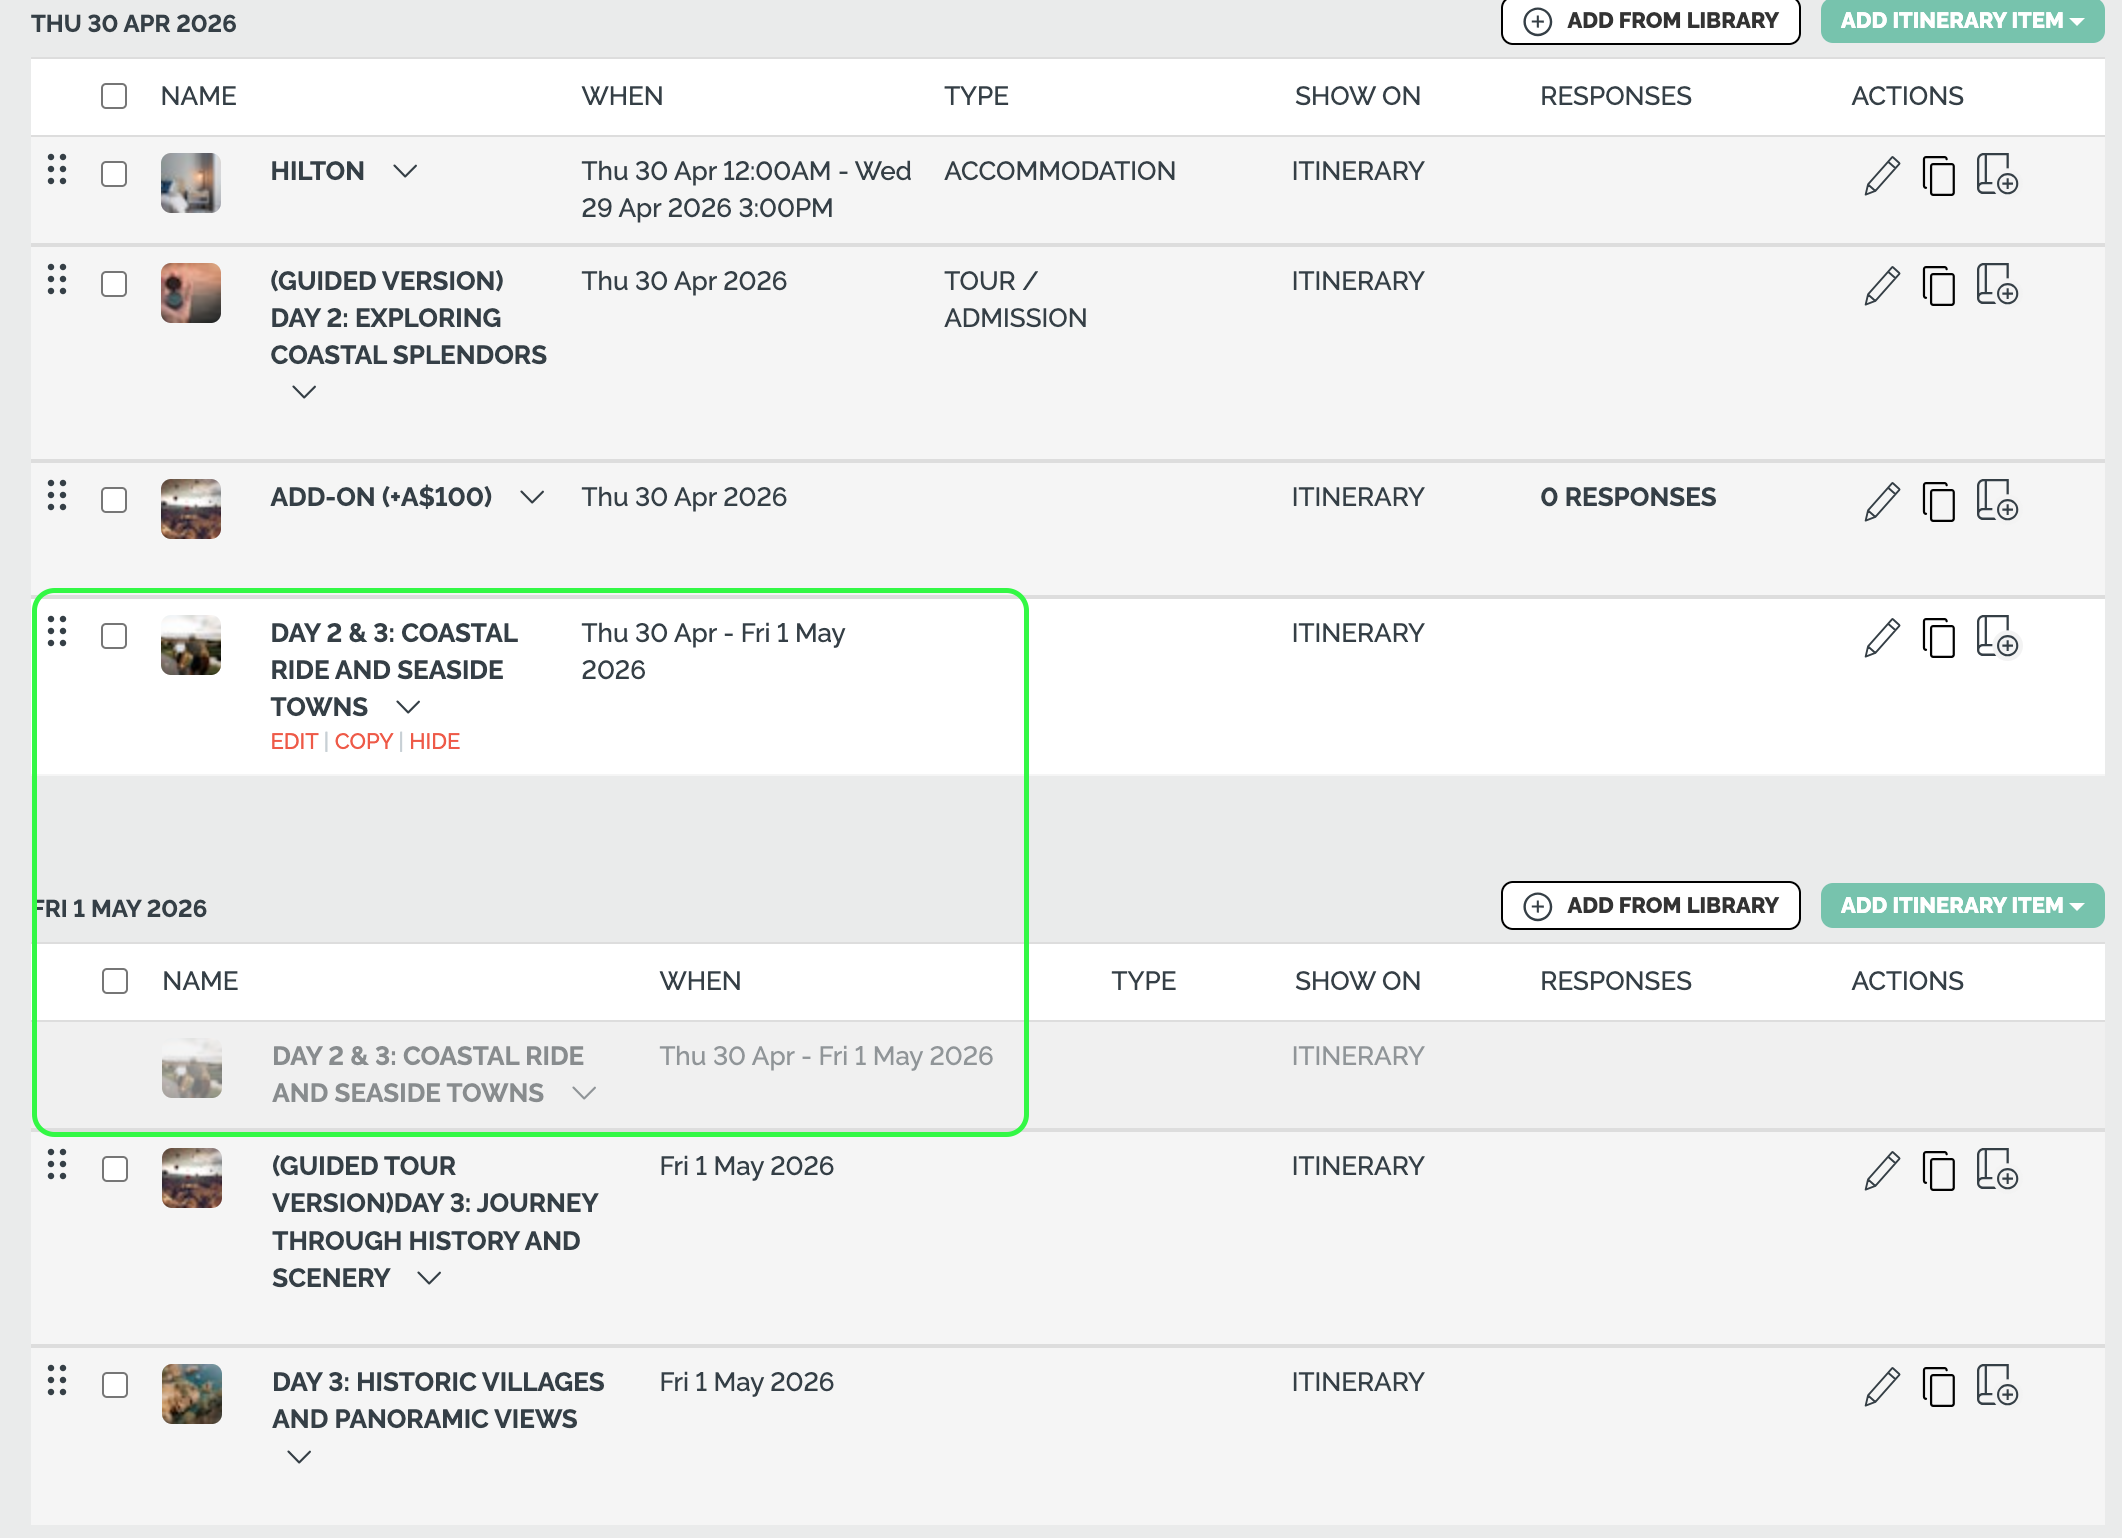Viewport: 2122px width, 1538px height.
Task: Click pencil icon for Day 2 & 3 Coastal Ride
Action: click(x=1881, y=638)
